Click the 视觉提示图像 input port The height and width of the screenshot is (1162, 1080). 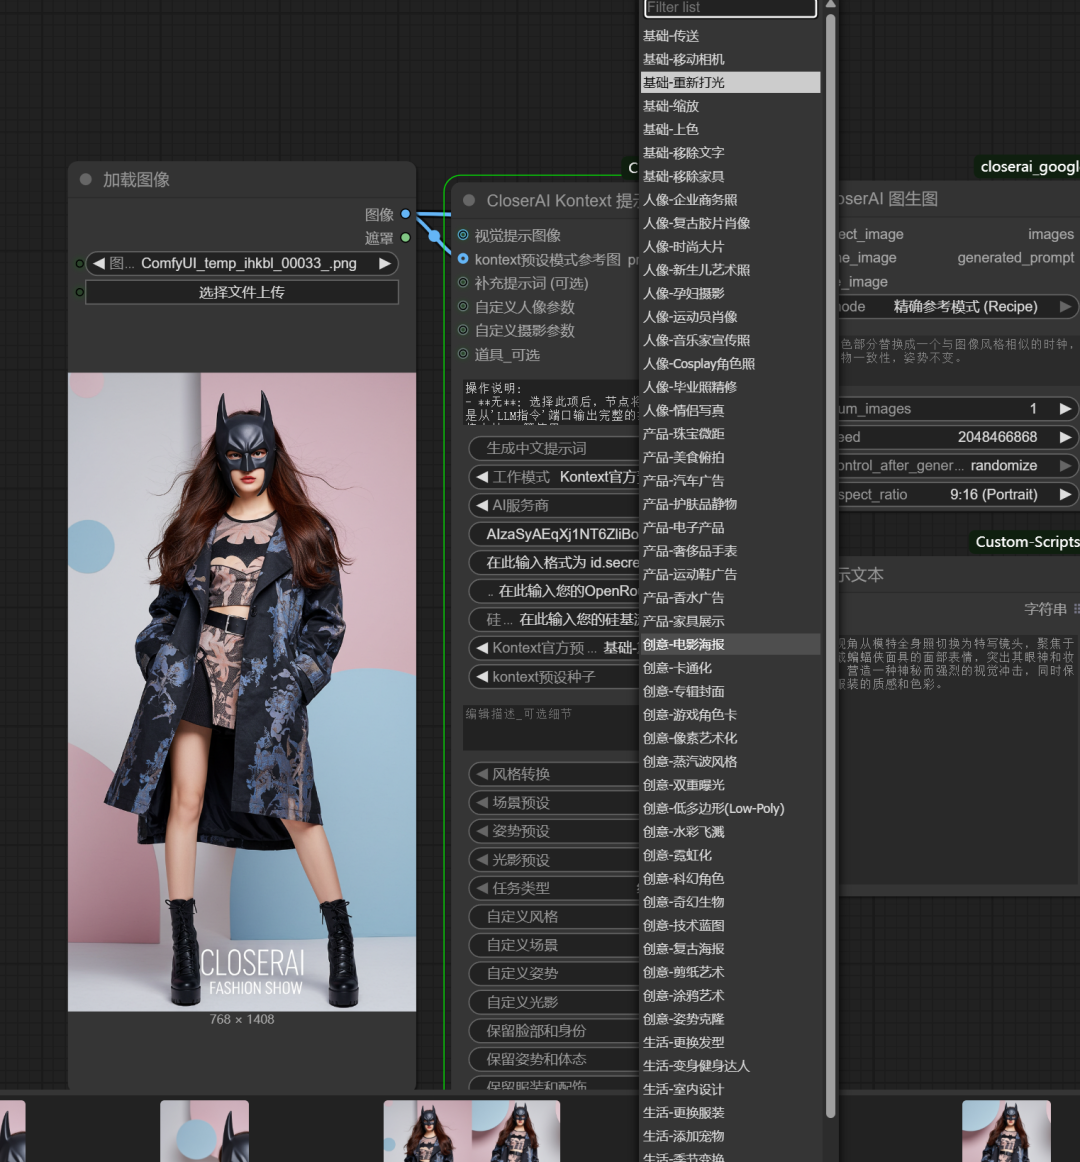pos(463,235)
